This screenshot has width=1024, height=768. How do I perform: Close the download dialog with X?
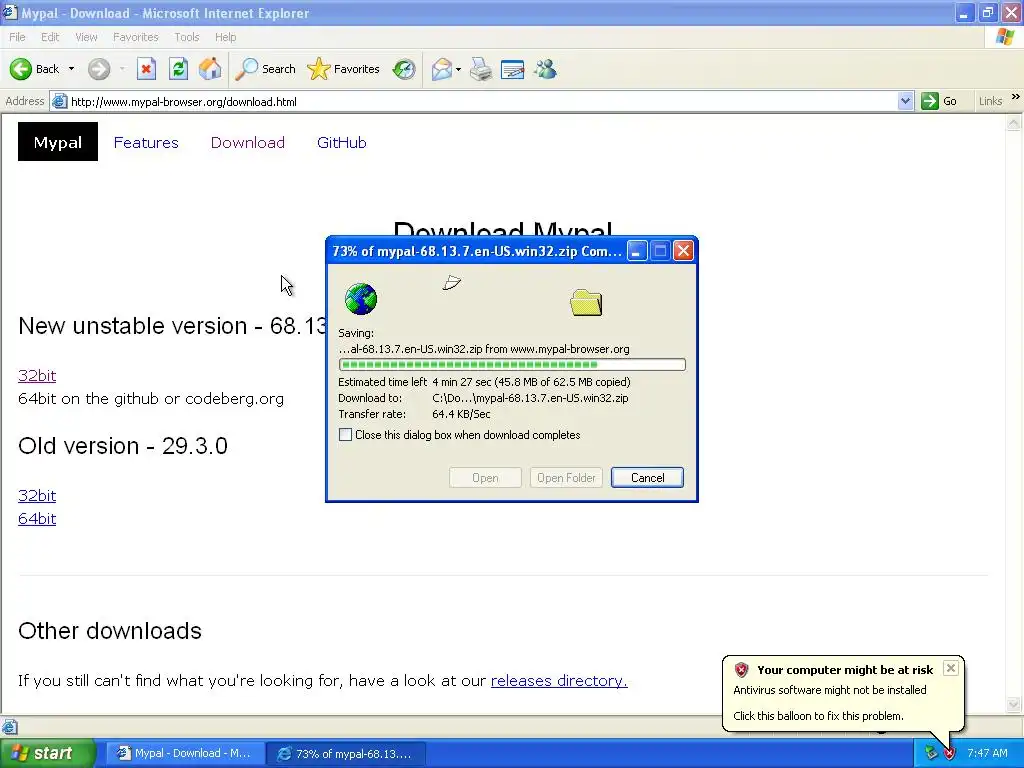tap(683, 251)
